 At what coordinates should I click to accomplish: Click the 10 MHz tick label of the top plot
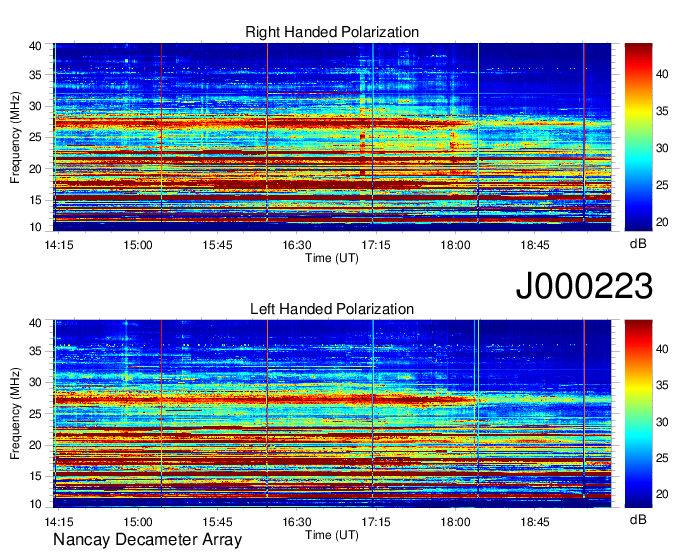pyautogui.click(x=36, y=227)
